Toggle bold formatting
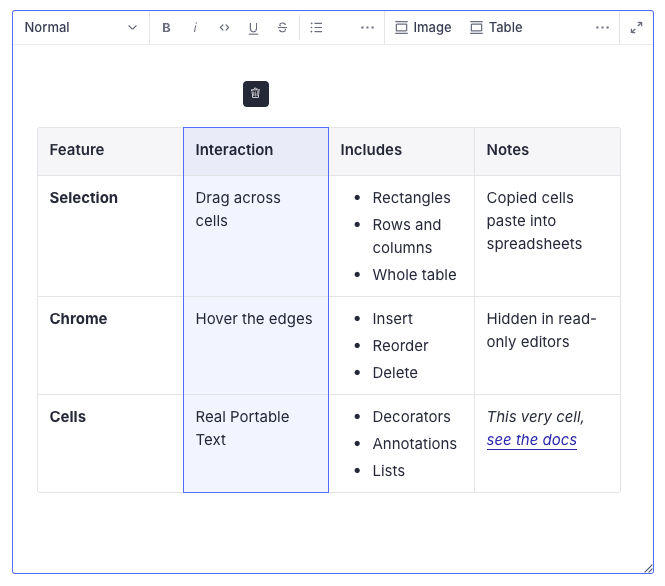 [x=166, y=28]
